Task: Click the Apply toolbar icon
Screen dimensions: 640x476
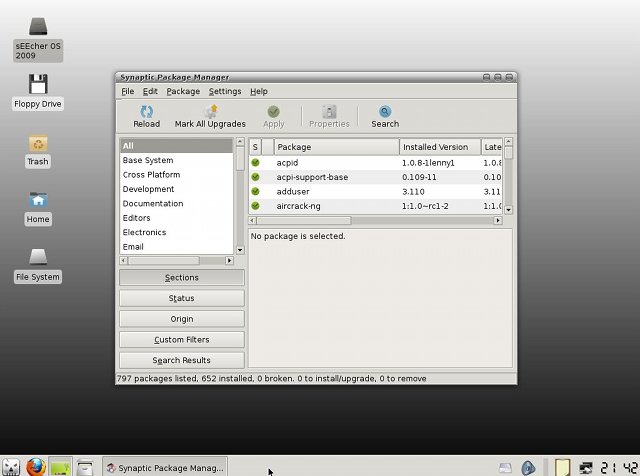Action: (273, 111)
